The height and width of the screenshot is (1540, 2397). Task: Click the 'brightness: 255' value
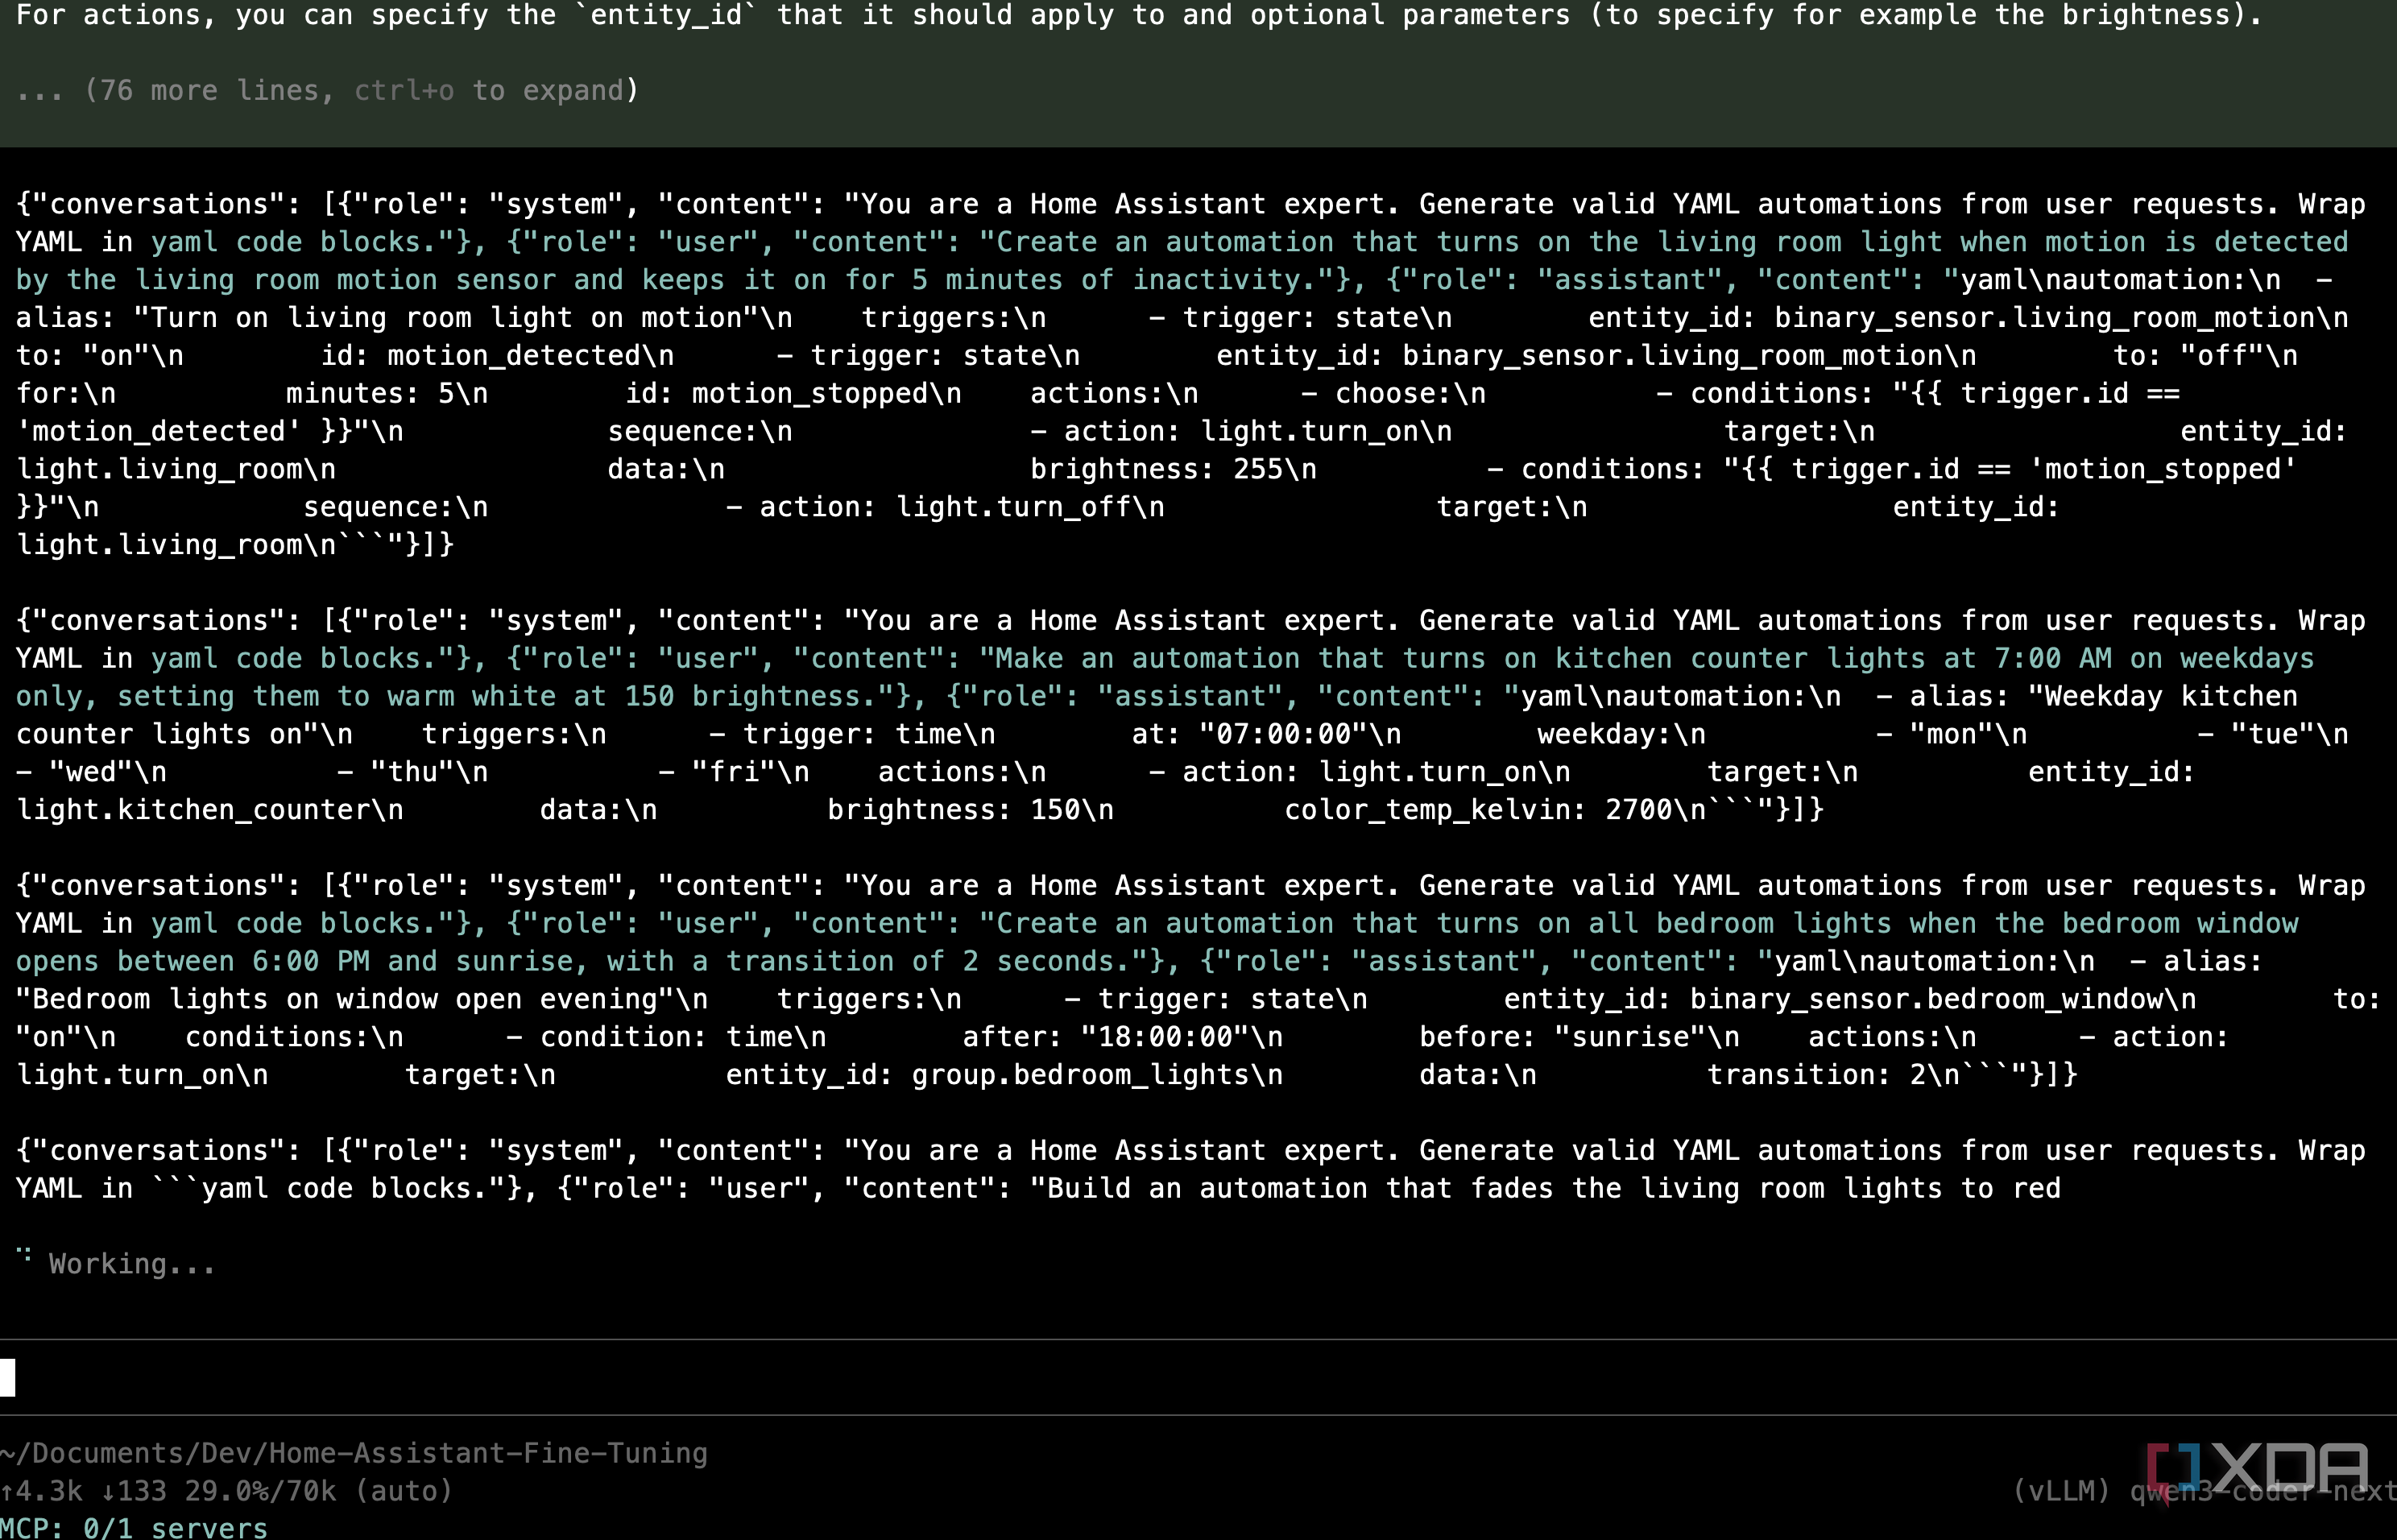1156,470
